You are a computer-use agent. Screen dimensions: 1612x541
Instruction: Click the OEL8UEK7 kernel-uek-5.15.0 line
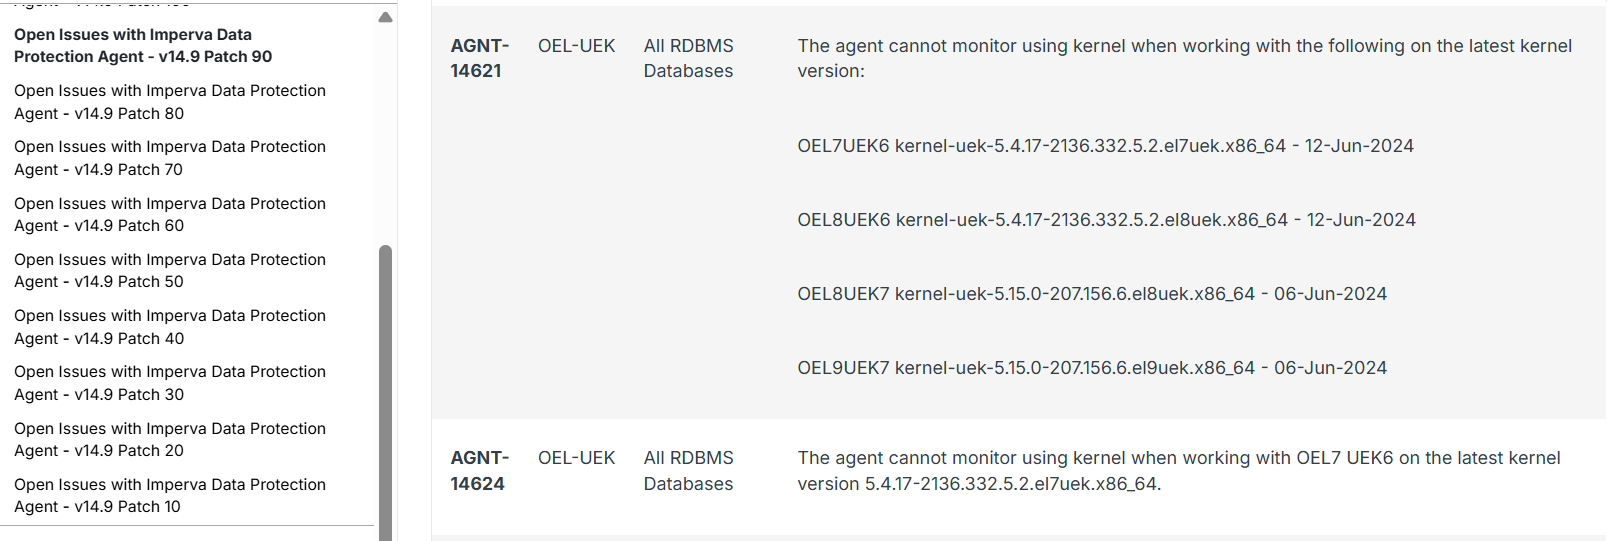1092,294
